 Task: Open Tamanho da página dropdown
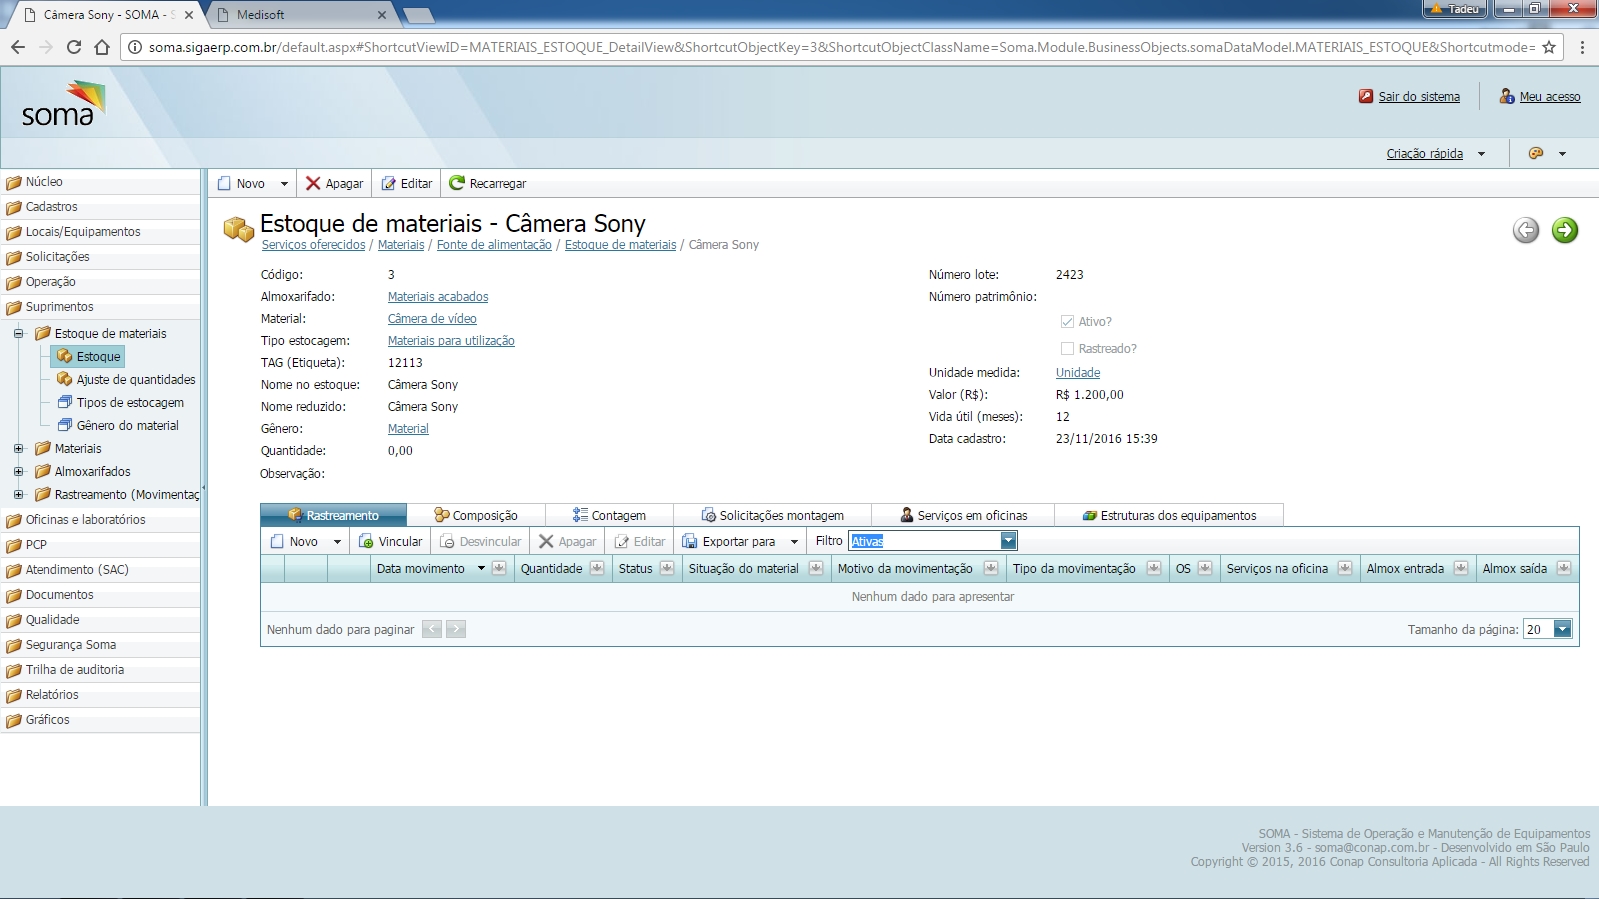pyautogui.click(x=1563, y=629)
